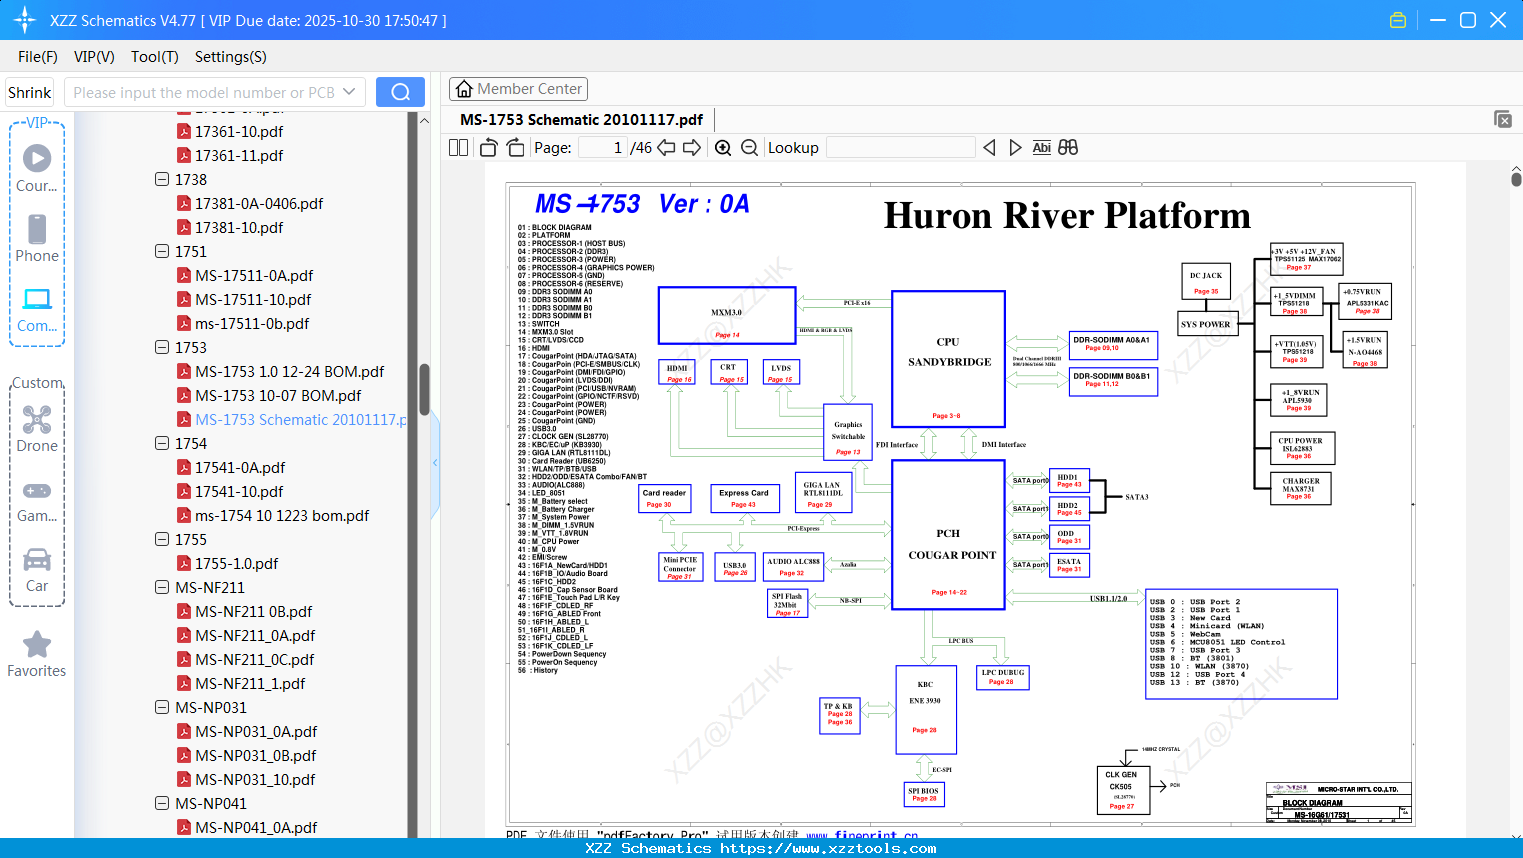The width and height of the screenshot is (1523, 858).
Task: Open MS-17511-0A.pdf file
Action: [254, 276]
